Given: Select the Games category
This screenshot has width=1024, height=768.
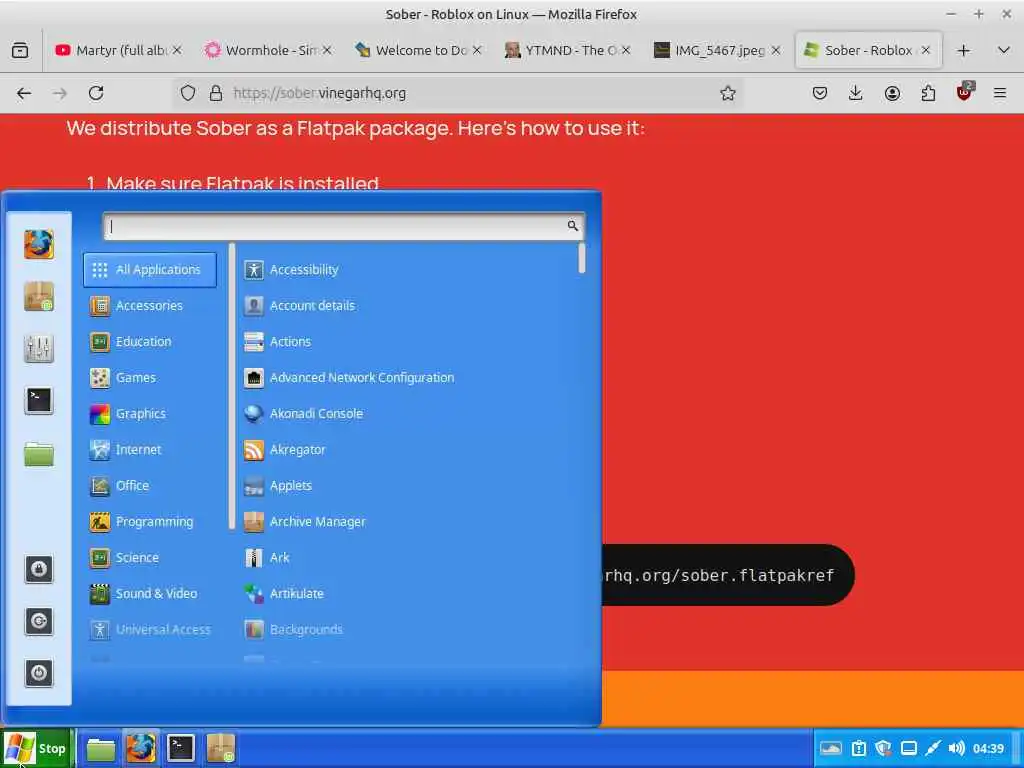Looking at the screenshot, I should (150, 377).
